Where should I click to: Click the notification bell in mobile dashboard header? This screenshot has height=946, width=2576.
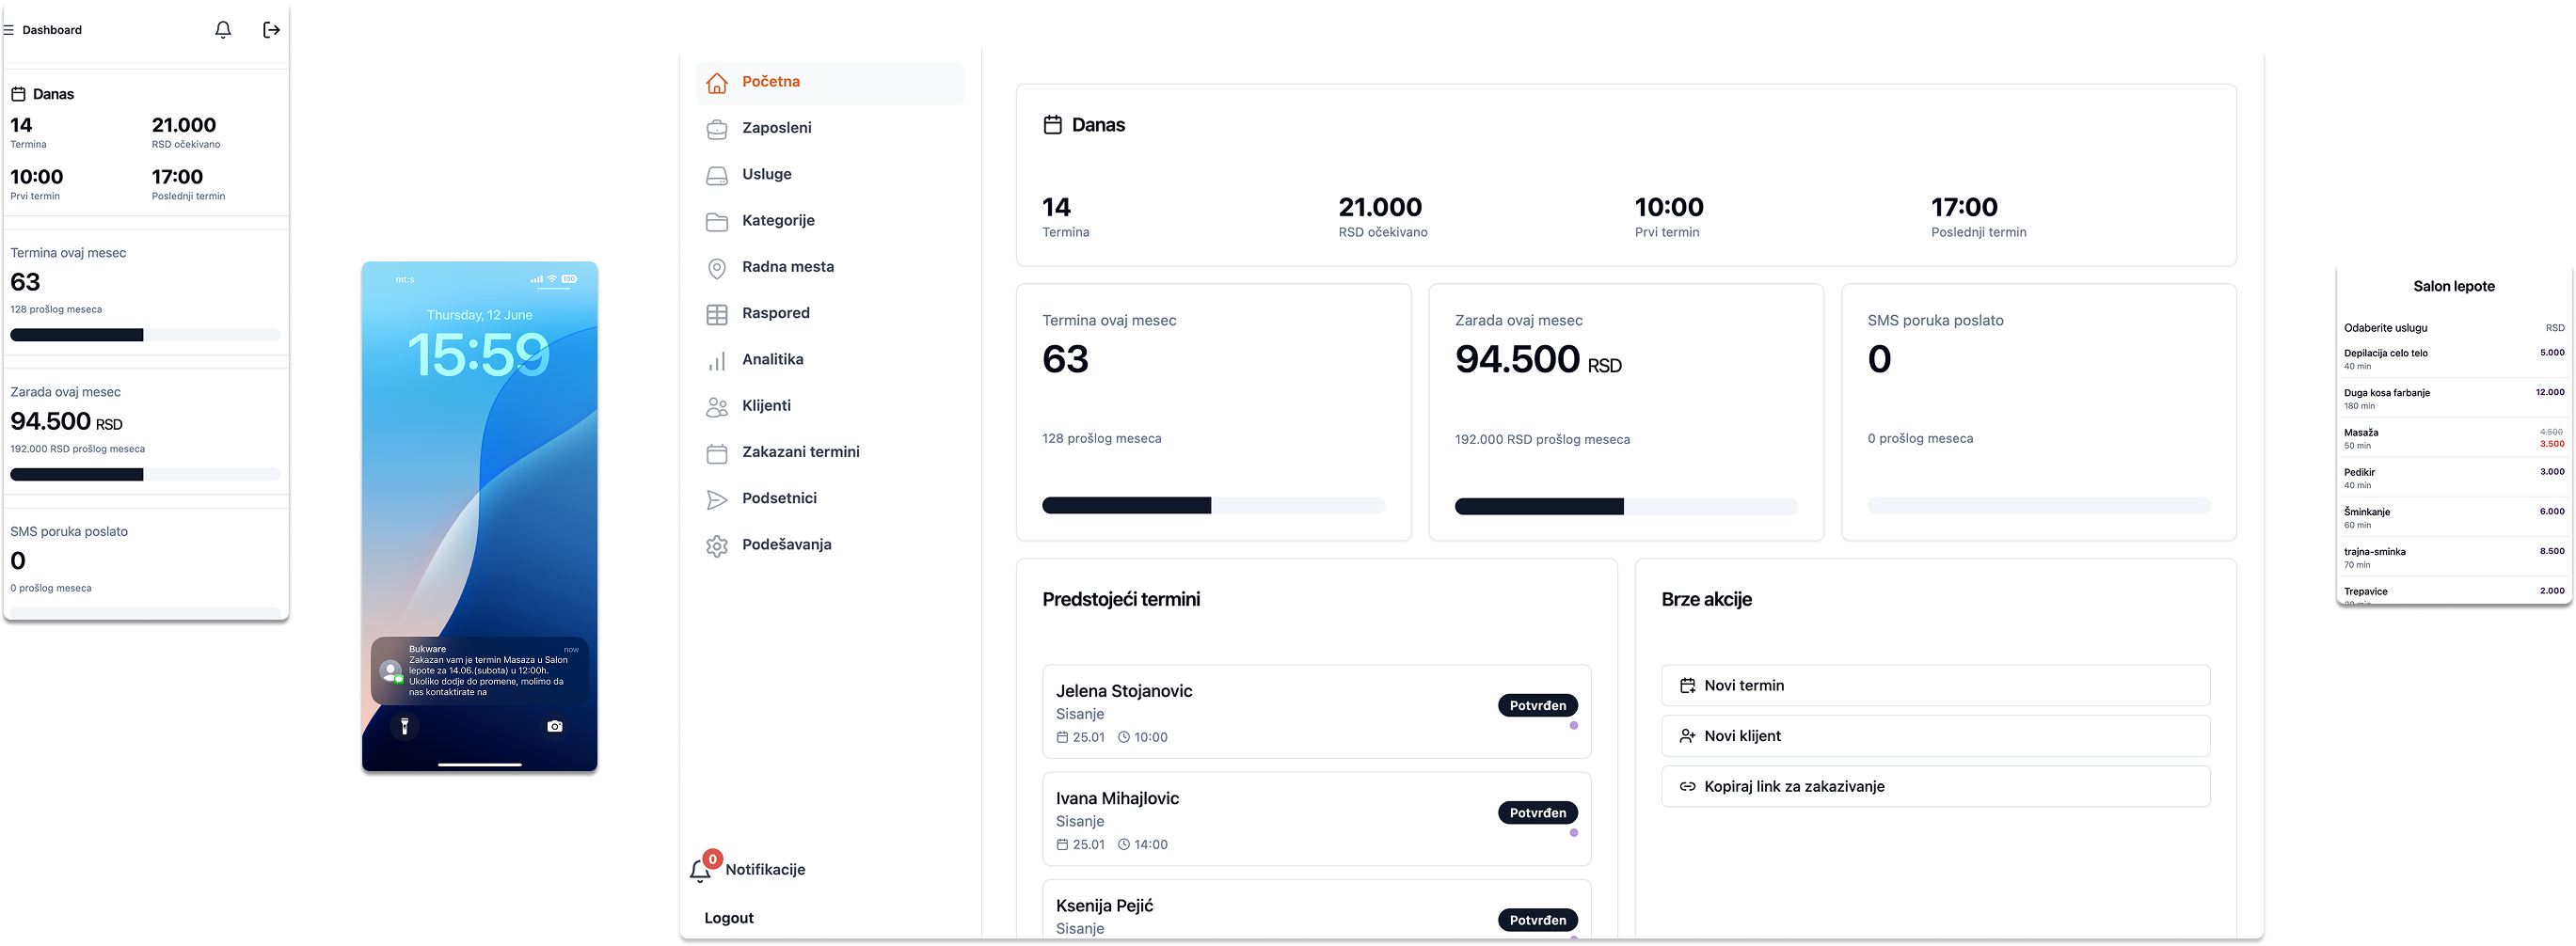click(x=223, y=30)
